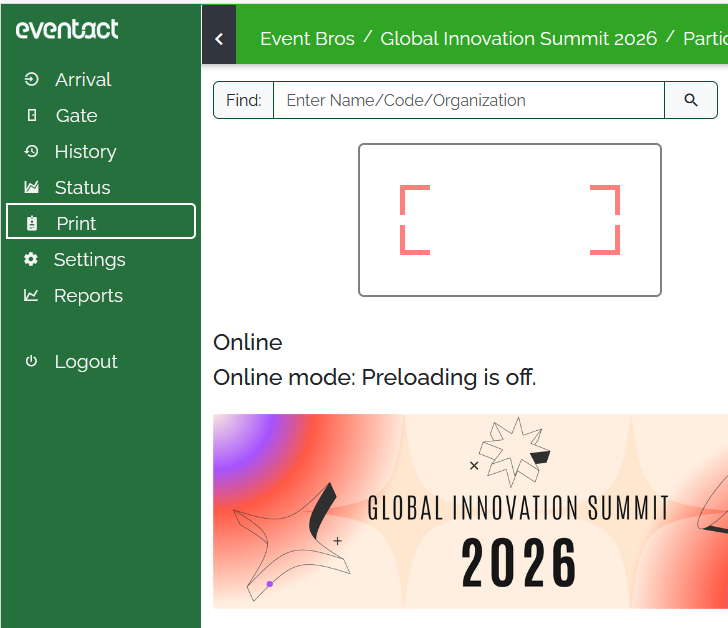
Task: Open the truncated Partic… breadcrumb
Action: click(x=704, y=39)
